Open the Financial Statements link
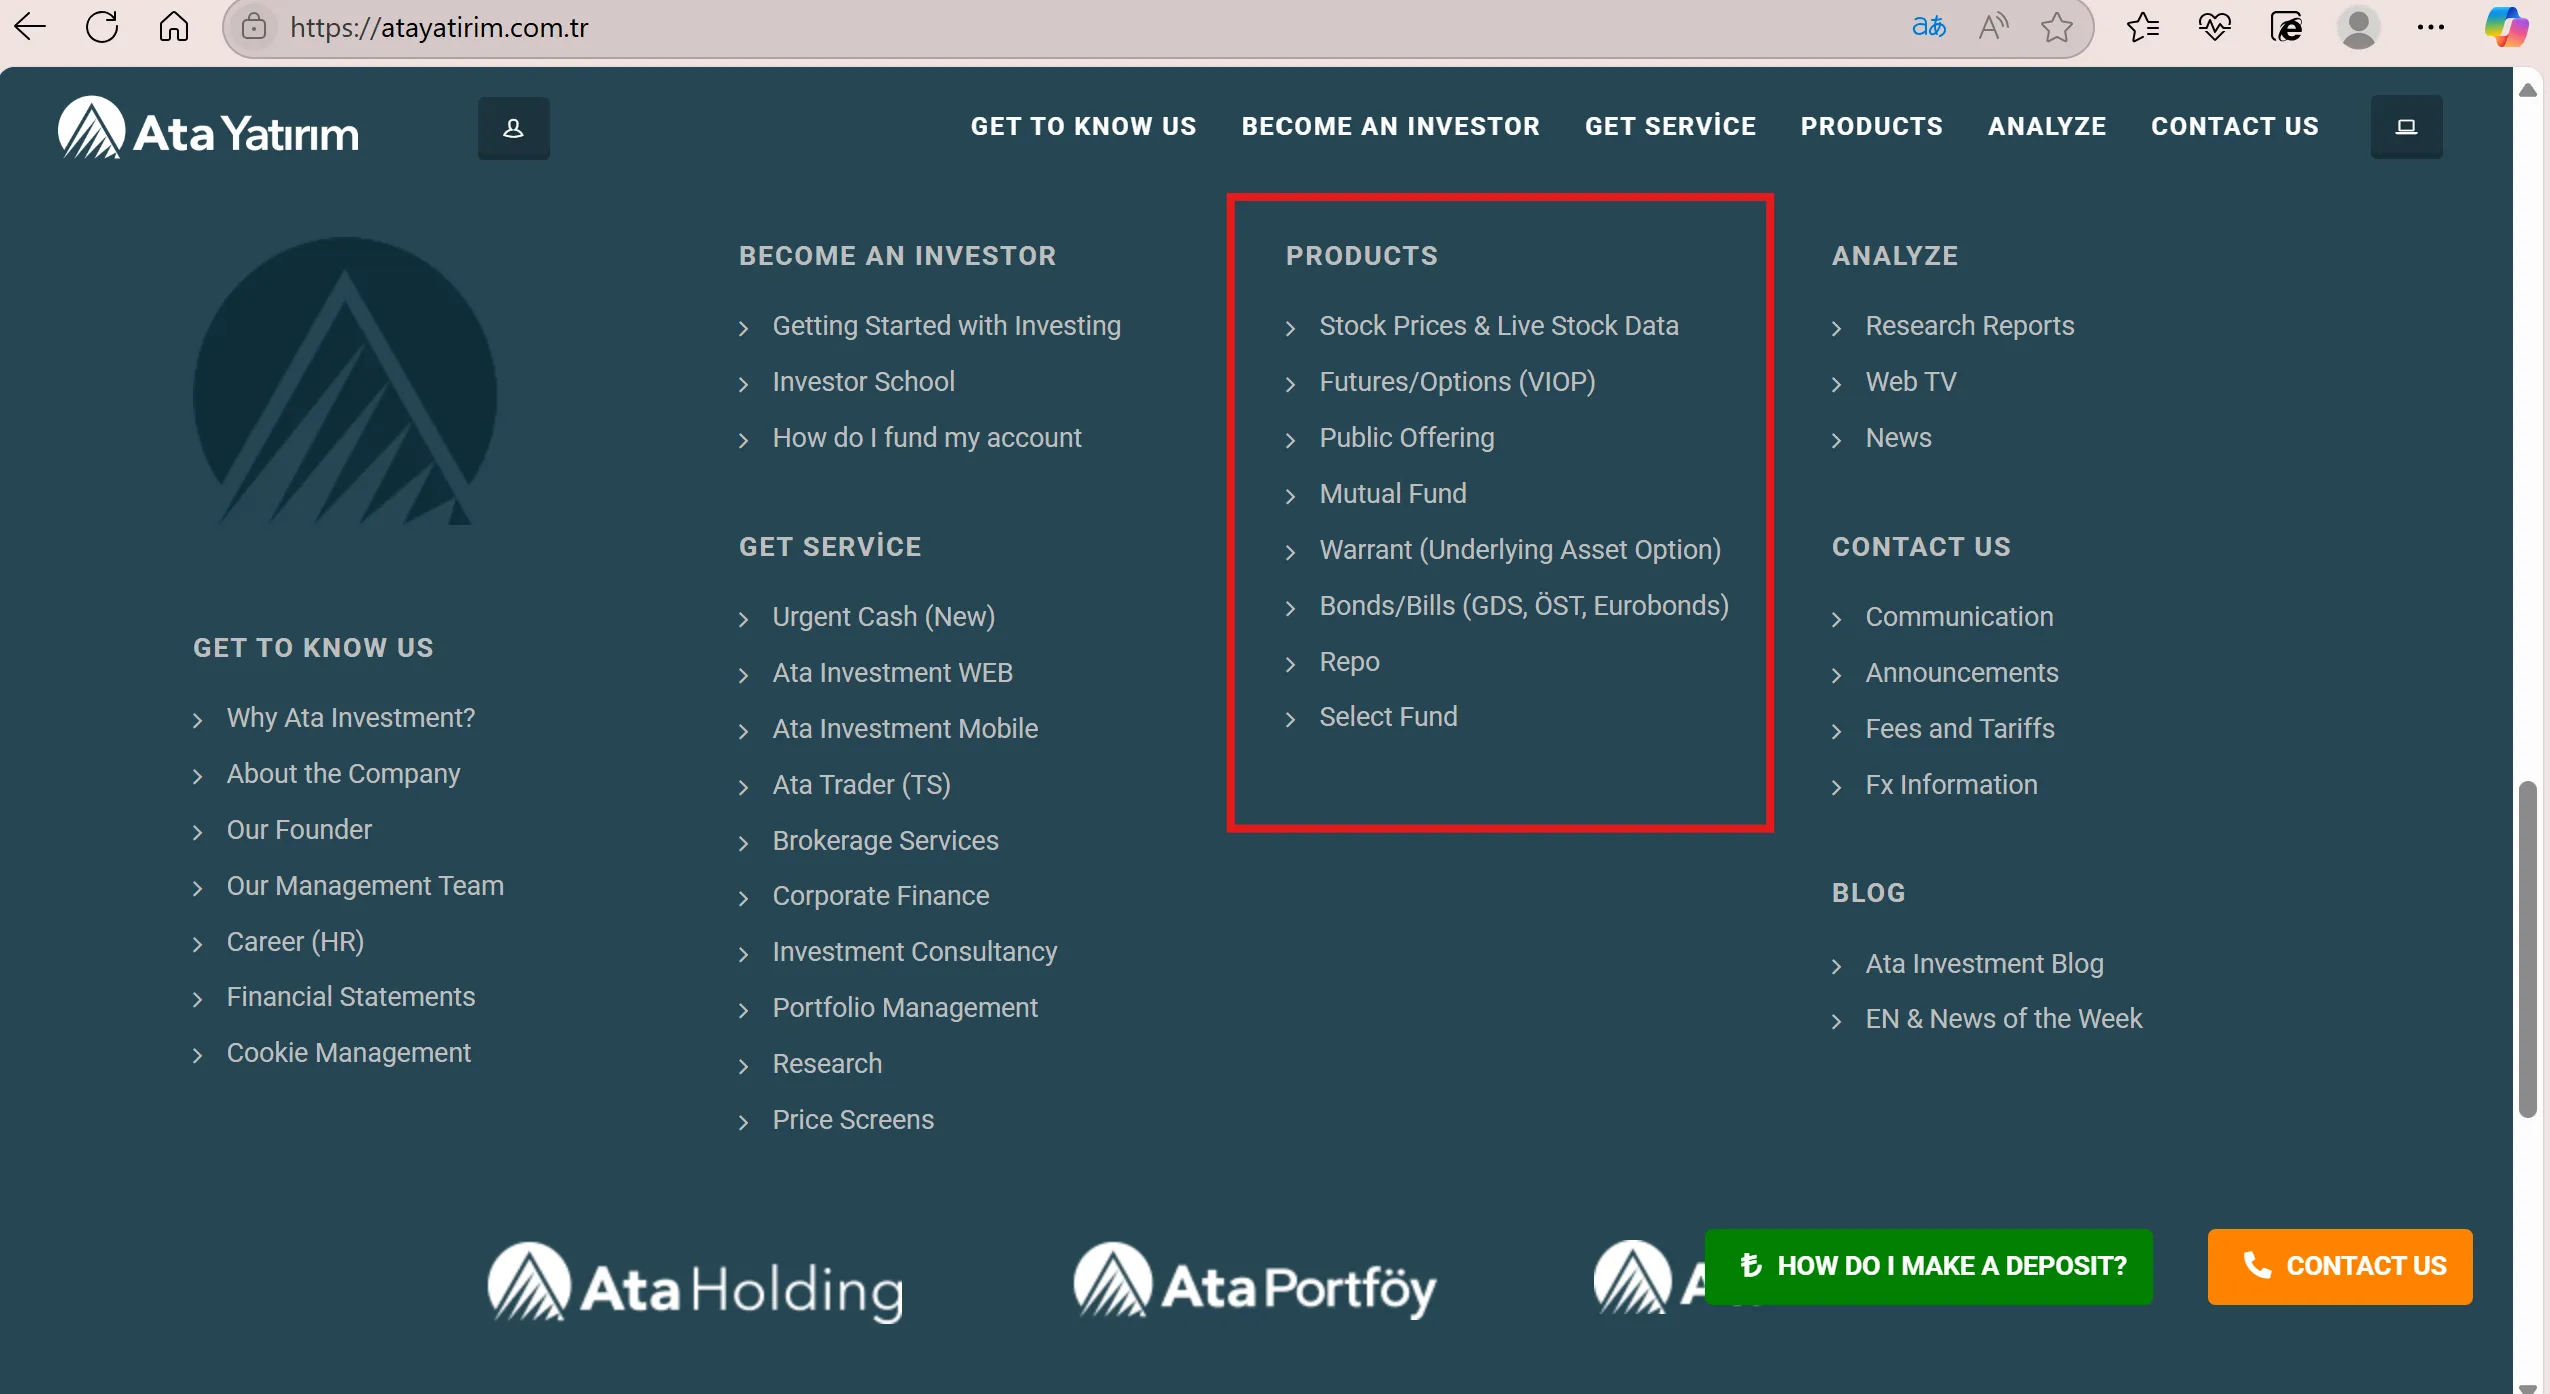Image resolution: width=2550 pixels, height=1394 pixels. pyautogui.click(x=350, y=997)
